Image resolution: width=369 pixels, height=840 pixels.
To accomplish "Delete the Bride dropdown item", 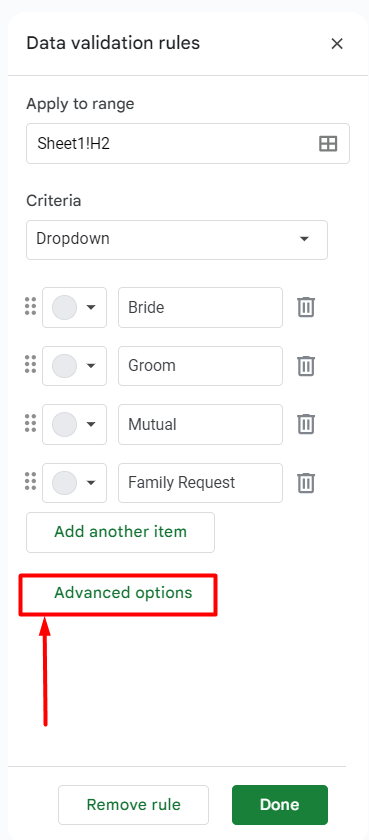I will click(306, 308).
